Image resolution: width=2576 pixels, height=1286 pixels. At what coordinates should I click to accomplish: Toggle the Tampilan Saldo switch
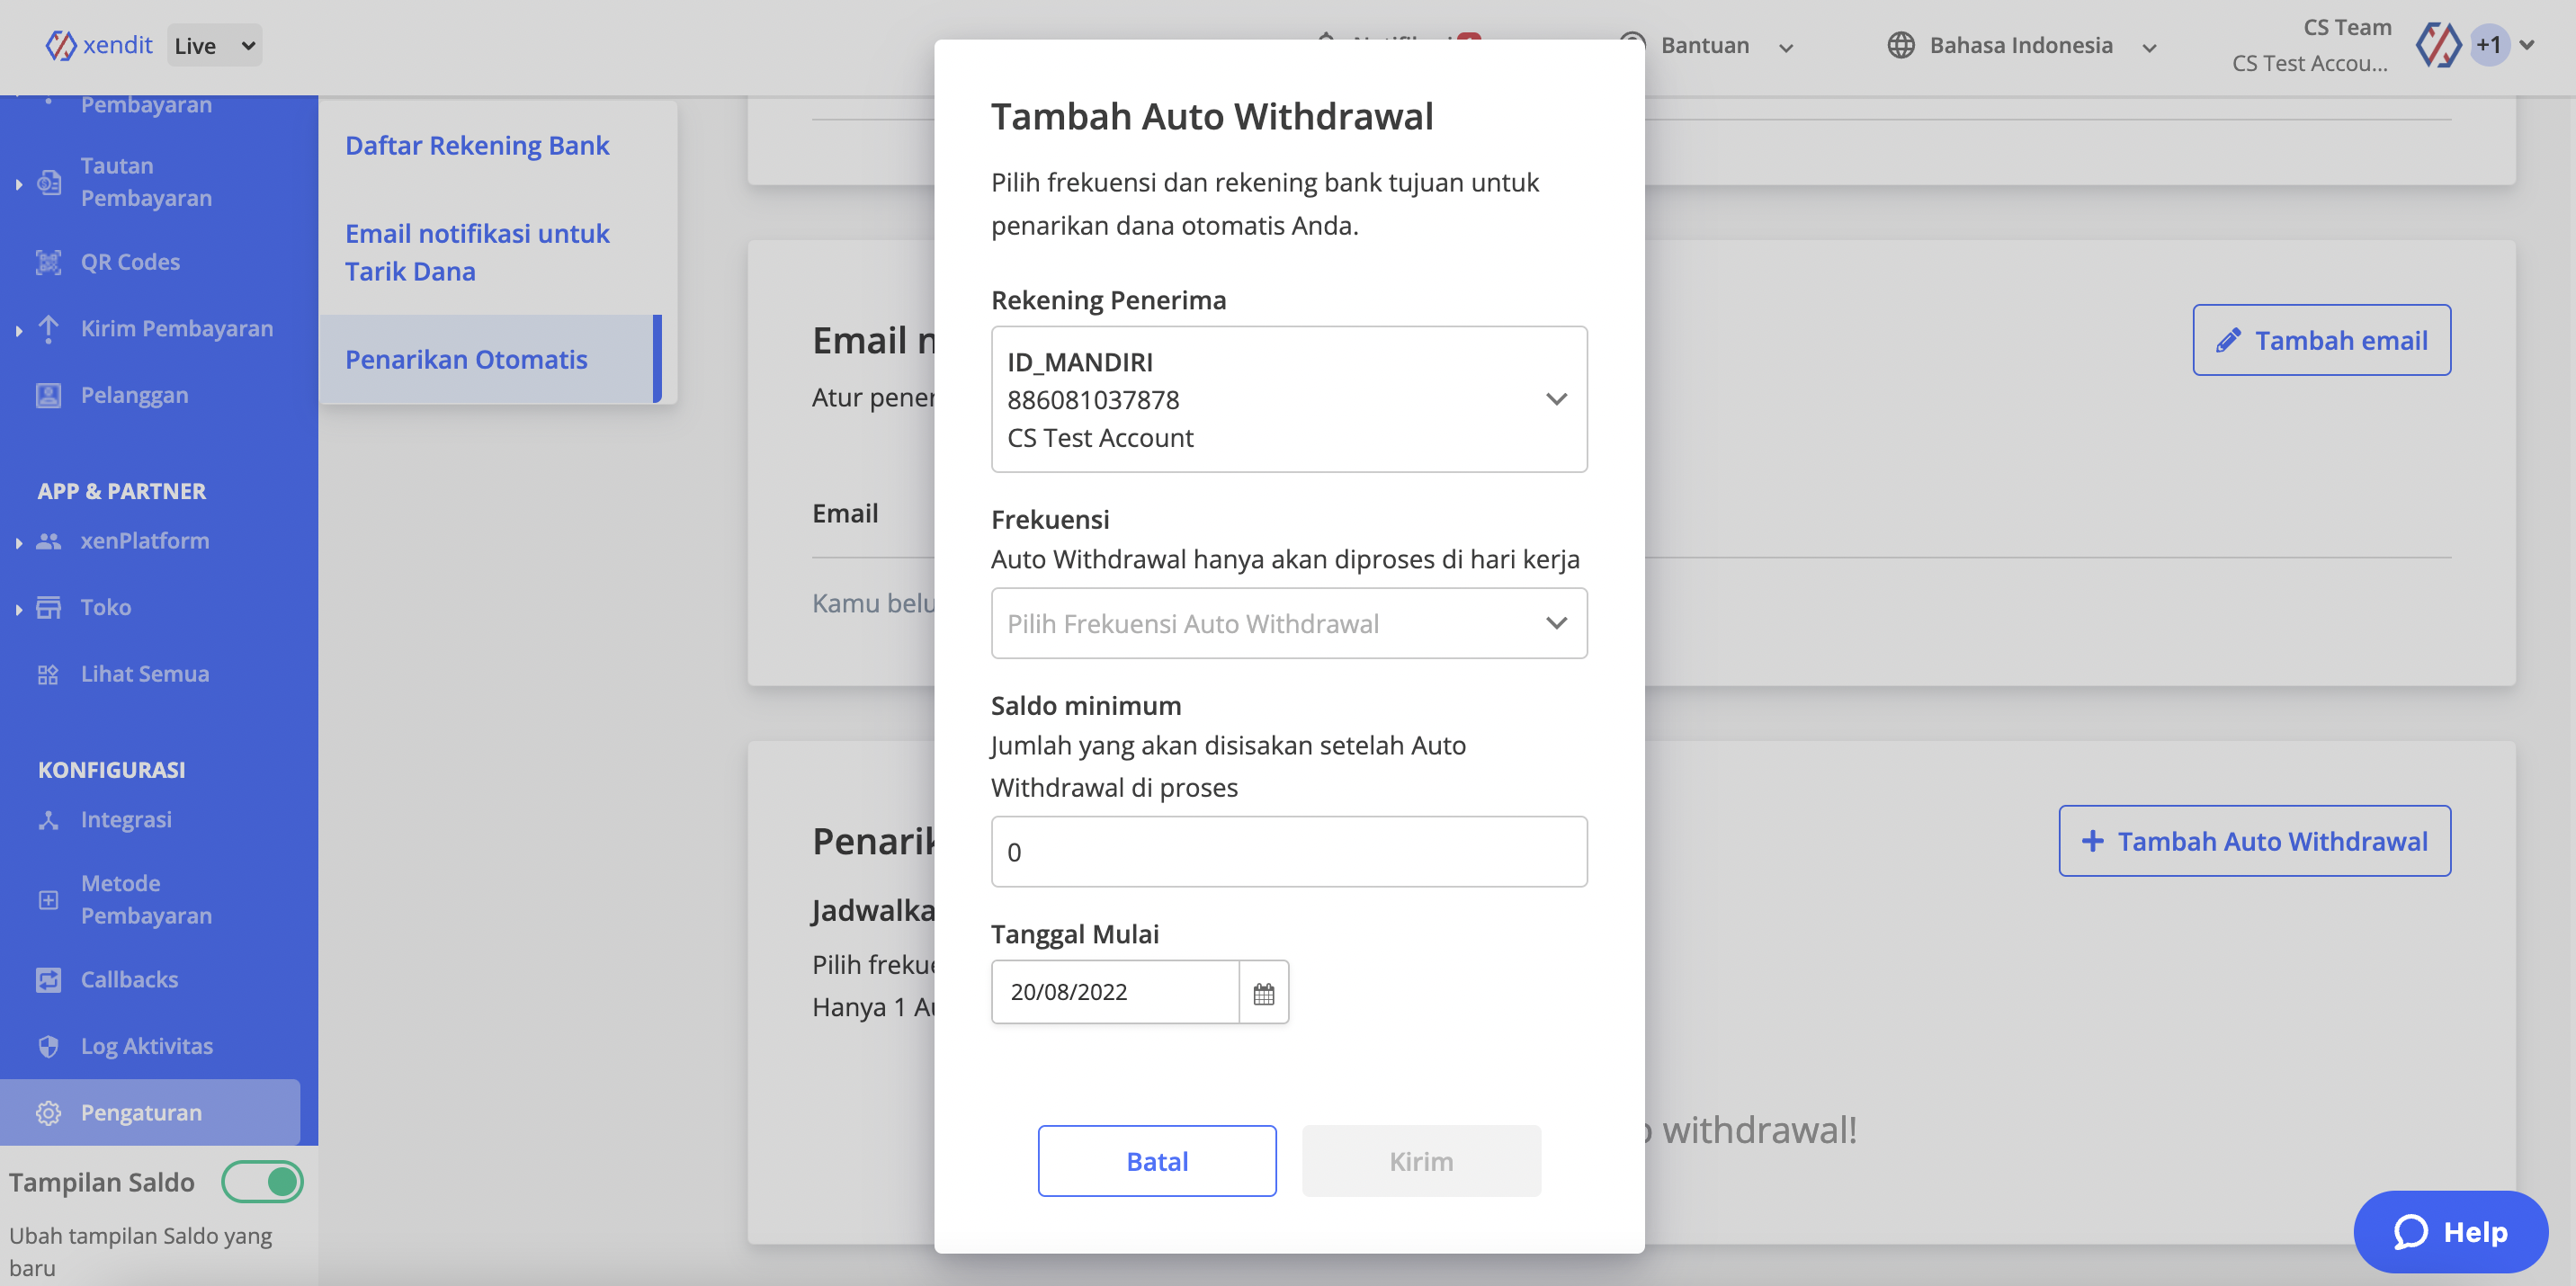pos(262,1182)
